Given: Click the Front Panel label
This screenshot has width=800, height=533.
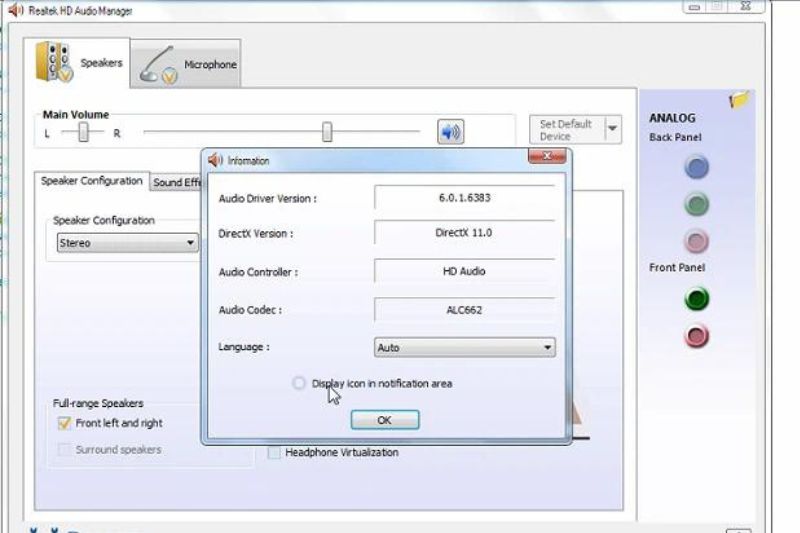Looking at the screenshot, I should 677,268.
